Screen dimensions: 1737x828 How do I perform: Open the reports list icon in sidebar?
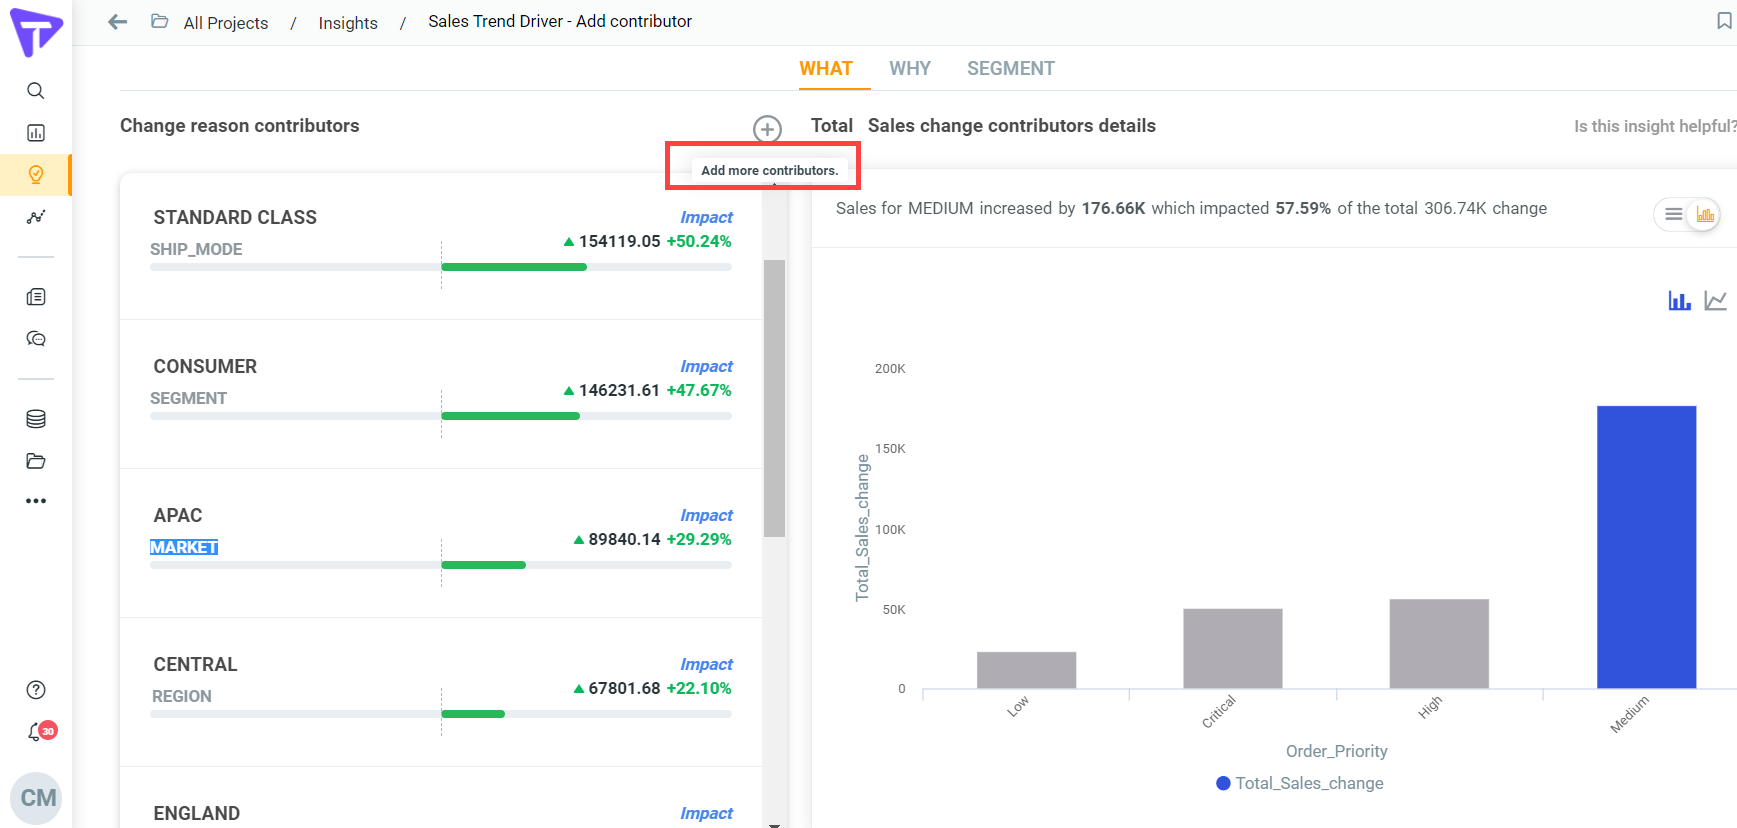[36, 297]
